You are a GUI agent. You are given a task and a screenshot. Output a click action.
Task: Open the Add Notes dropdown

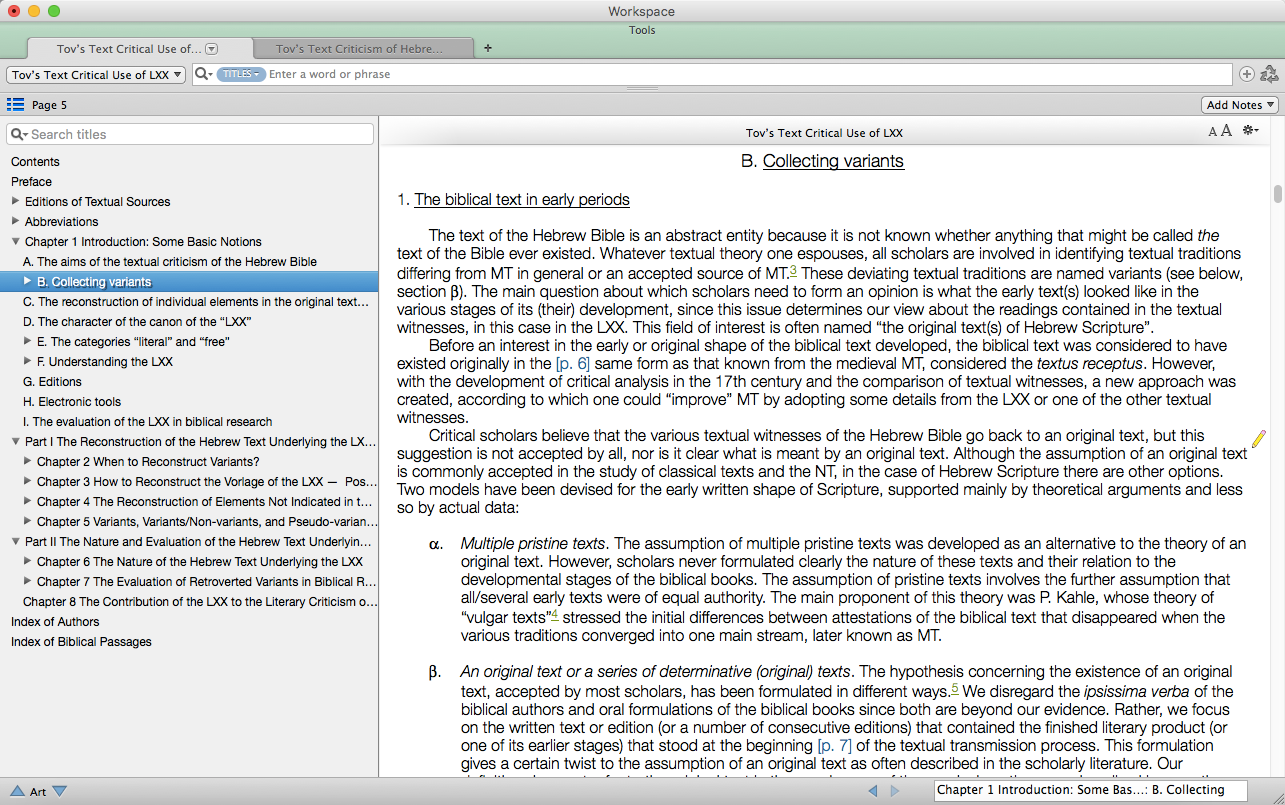coord(1240,105)
